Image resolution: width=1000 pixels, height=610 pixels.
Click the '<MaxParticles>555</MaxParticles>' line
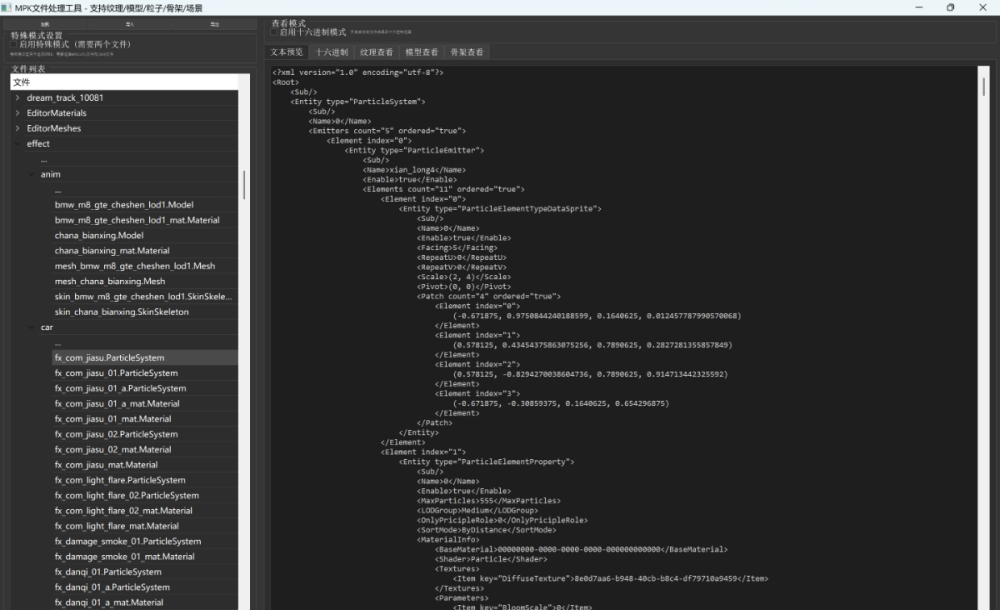[x=489, y=501]
